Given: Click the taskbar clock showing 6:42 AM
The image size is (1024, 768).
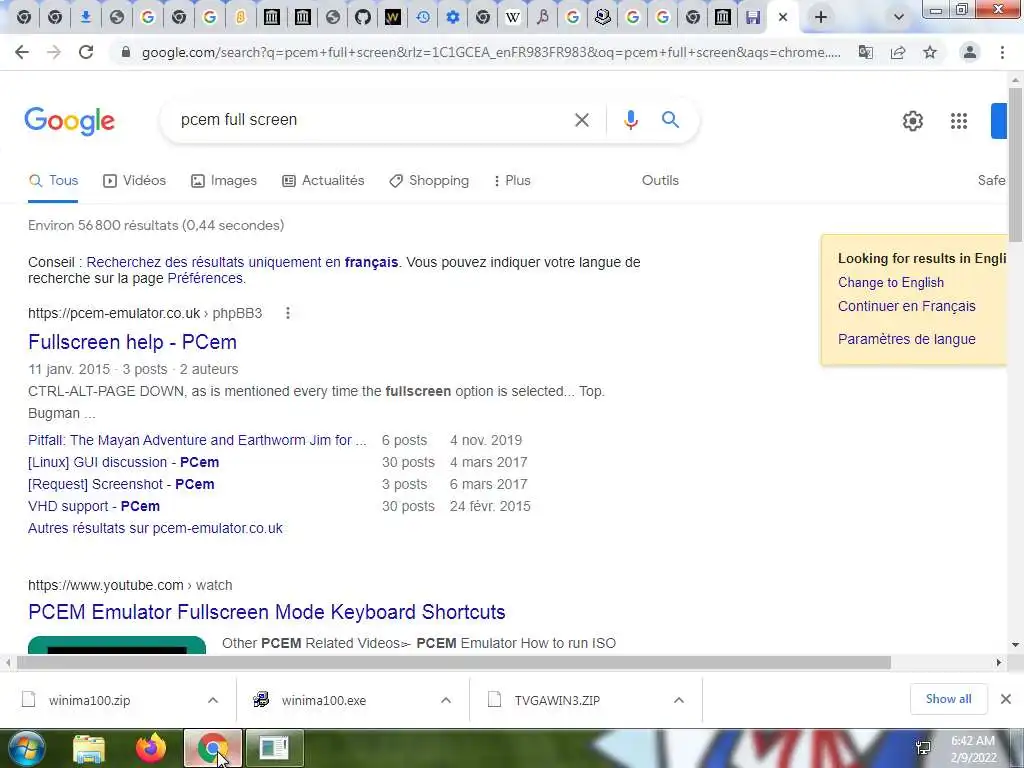Looking at the screenshot, I should pyautogui.click(x=973, y=749).
